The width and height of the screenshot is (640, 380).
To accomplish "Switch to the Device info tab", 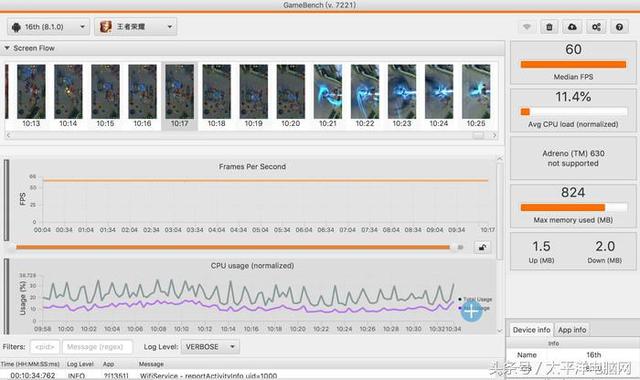I will pos(531,330).
